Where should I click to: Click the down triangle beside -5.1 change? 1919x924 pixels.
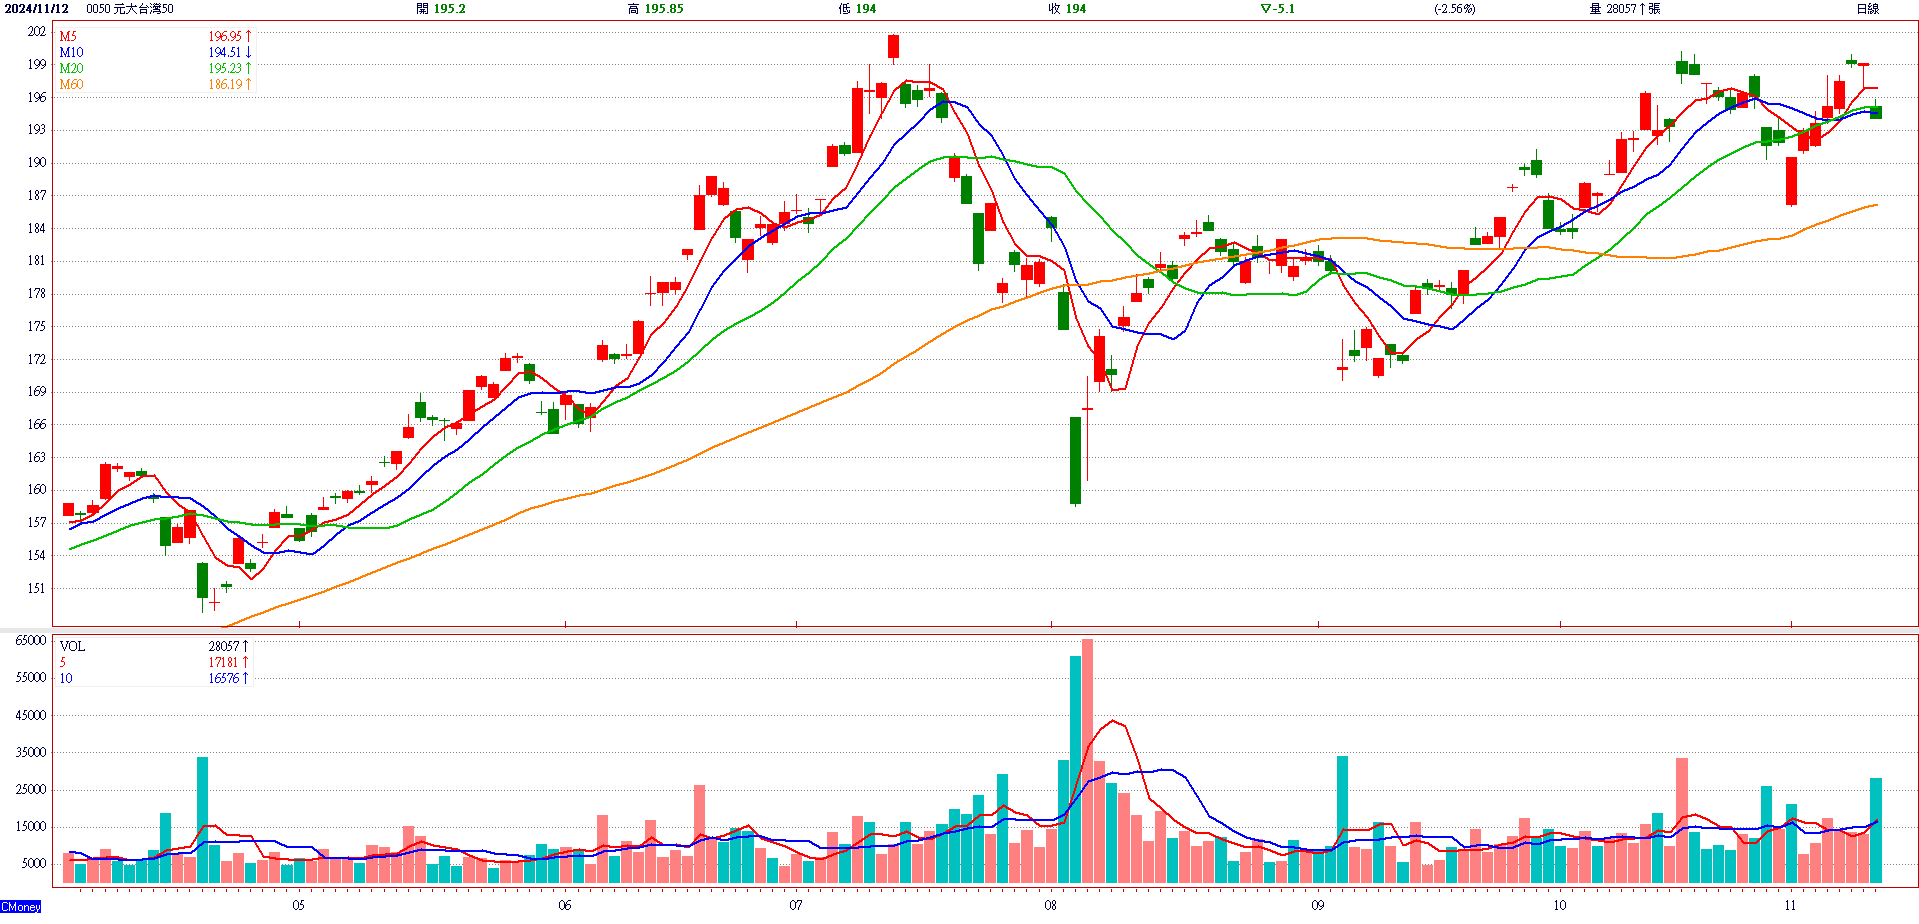pos(1265,9)
